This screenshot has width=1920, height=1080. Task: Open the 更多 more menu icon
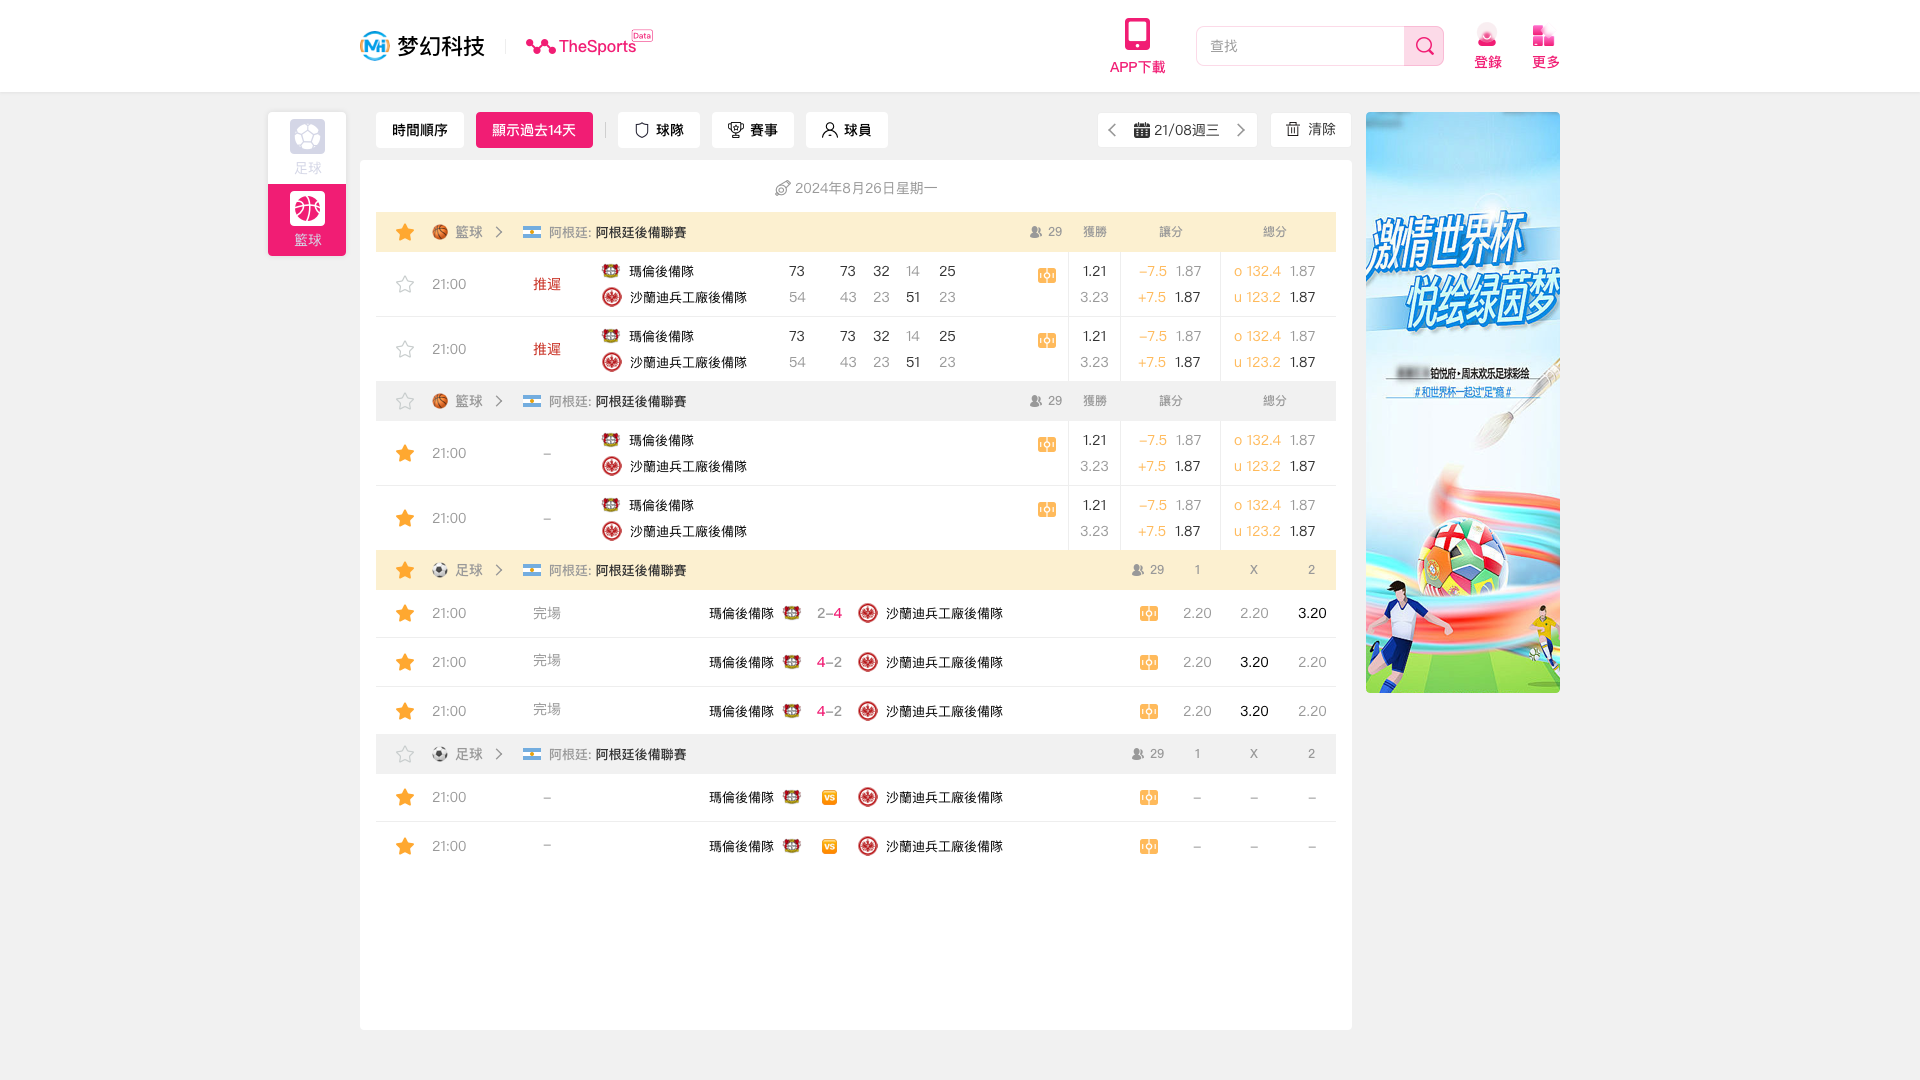pos(1543,36)
